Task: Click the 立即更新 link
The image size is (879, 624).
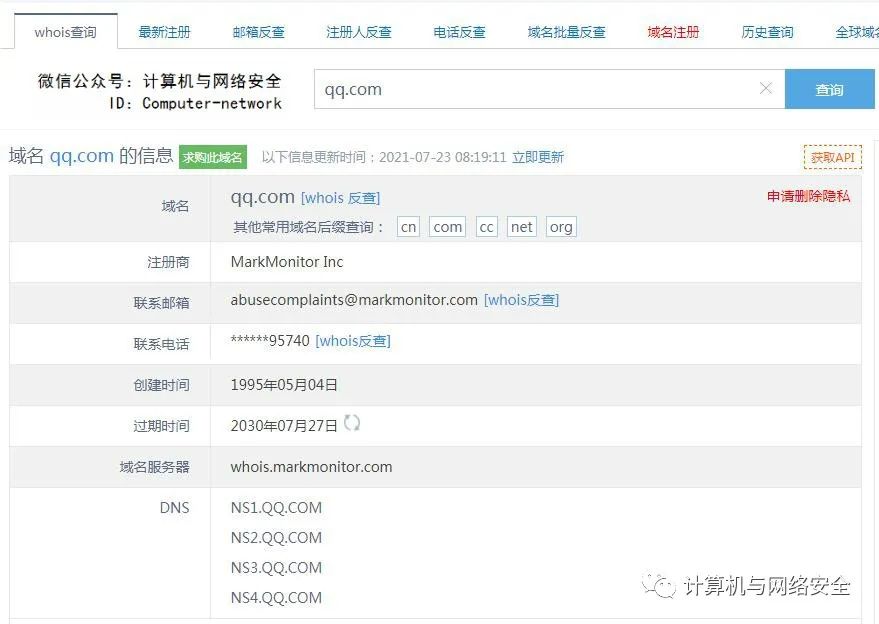Action: click(x=538, y=157)
